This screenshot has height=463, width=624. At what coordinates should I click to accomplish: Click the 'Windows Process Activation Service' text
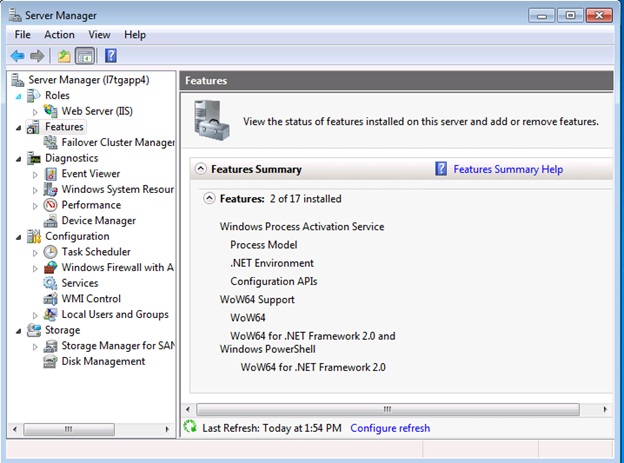[302, 227]
